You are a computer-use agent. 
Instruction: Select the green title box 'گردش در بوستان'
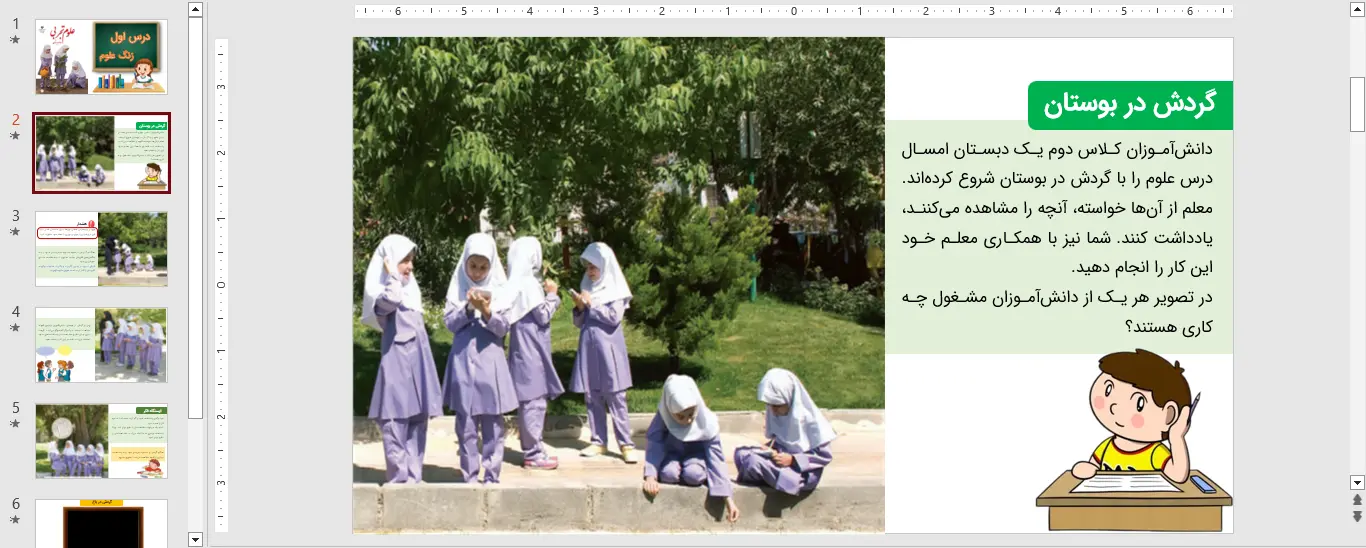click(1130, 105)
